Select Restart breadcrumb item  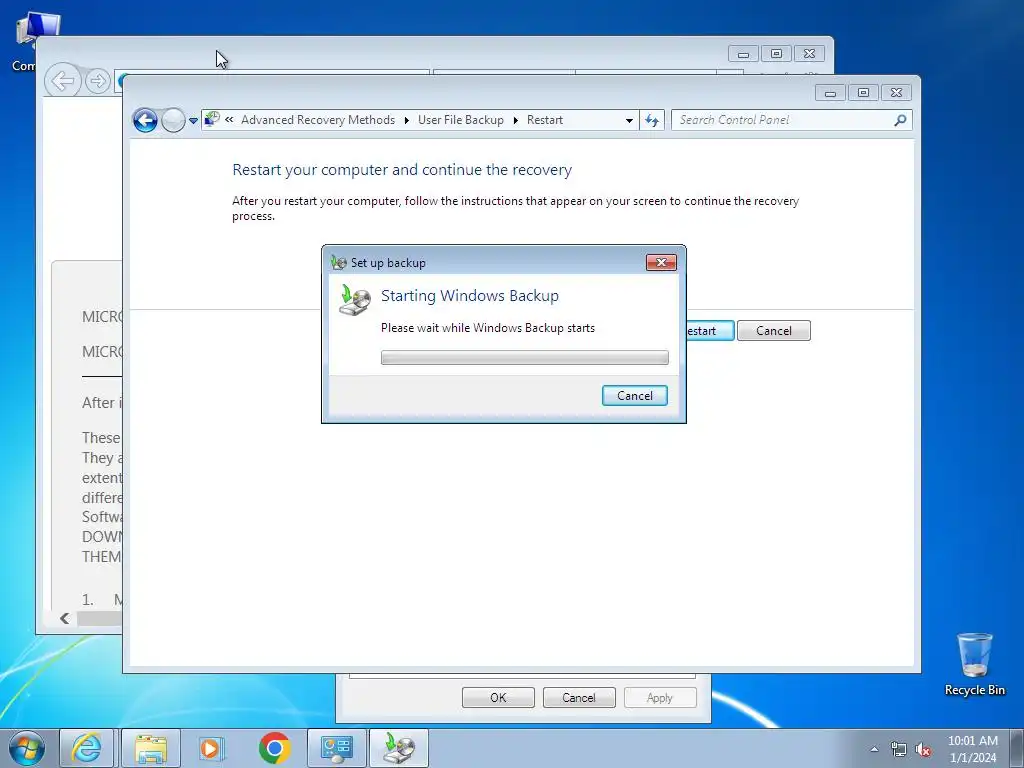(x=545, y=120)
